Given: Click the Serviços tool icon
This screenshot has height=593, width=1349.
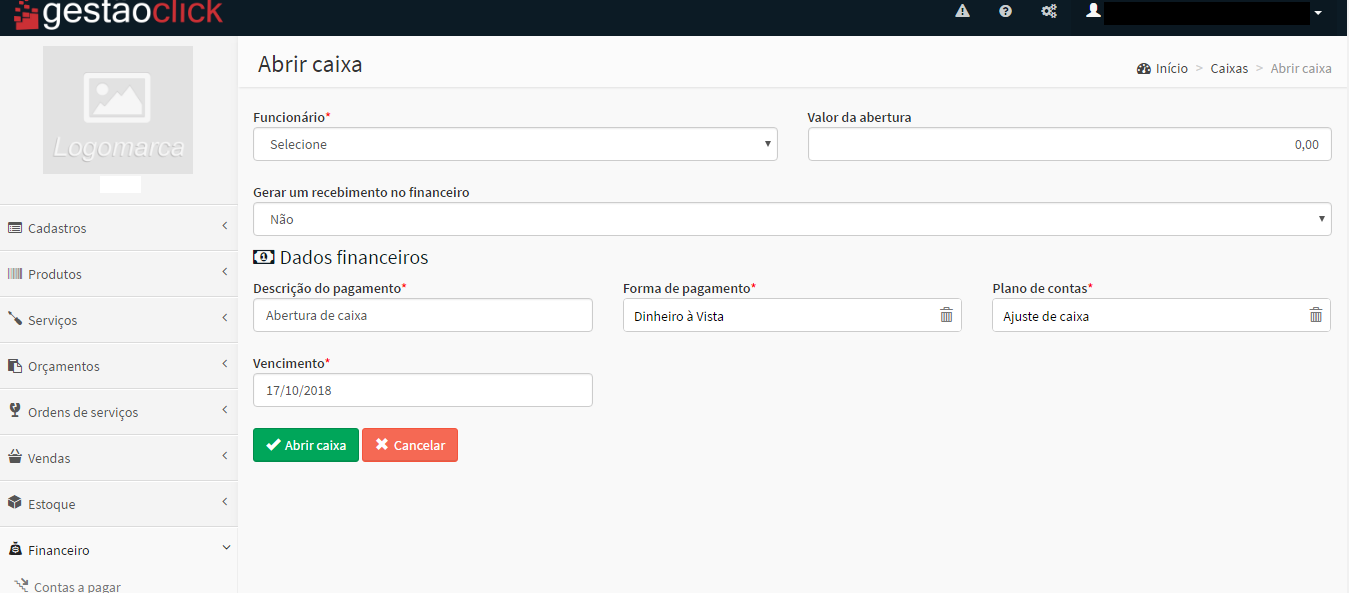Looking at the screenshot, I should (15, 320).
